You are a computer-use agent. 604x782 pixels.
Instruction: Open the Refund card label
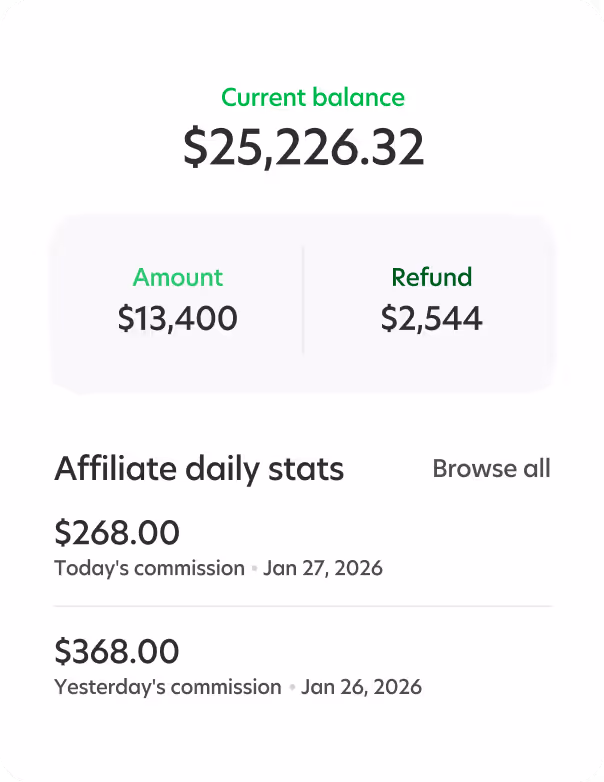[x=432, y=277]
